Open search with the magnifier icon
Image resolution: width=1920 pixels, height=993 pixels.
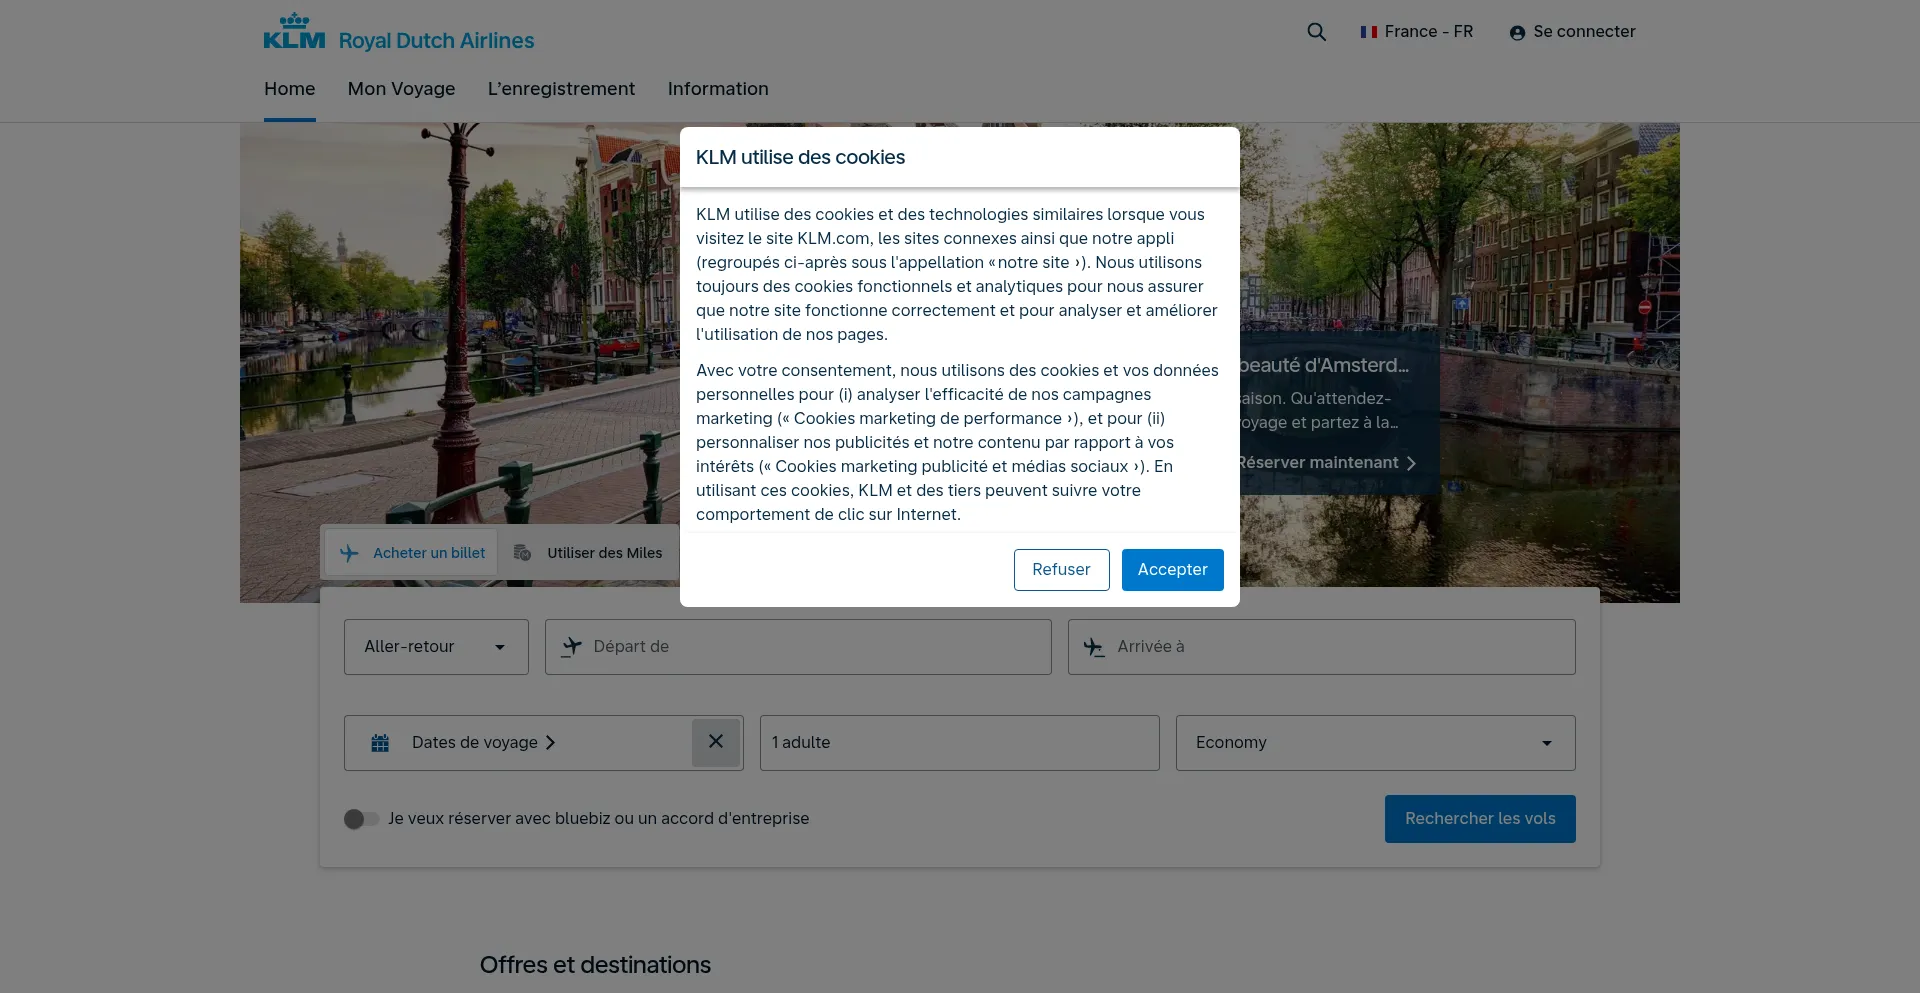coord(1316,32)
